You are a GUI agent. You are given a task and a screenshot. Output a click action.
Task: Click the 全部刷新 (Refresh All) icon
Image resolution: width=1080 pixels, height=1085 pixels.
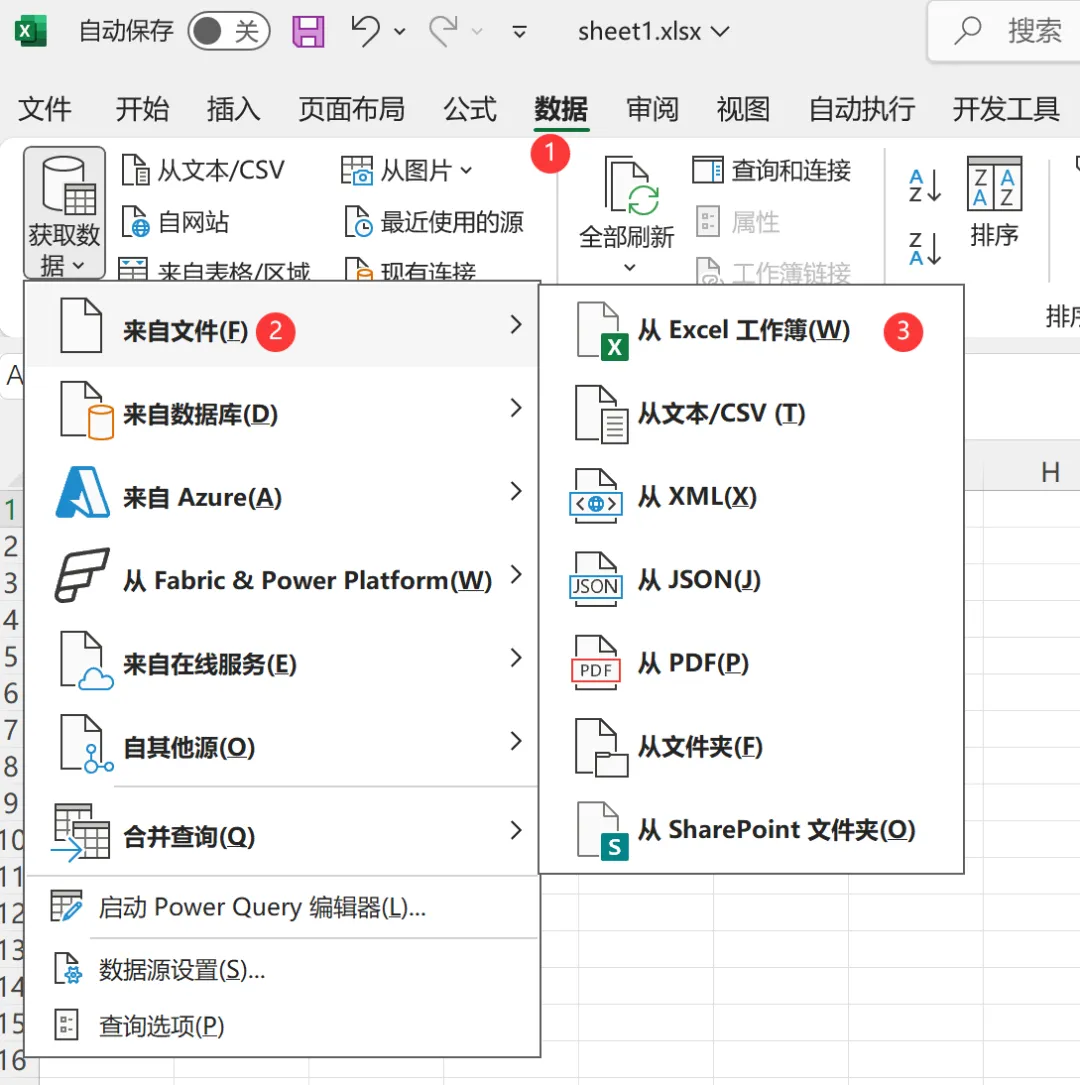click(x=631, y=185)
